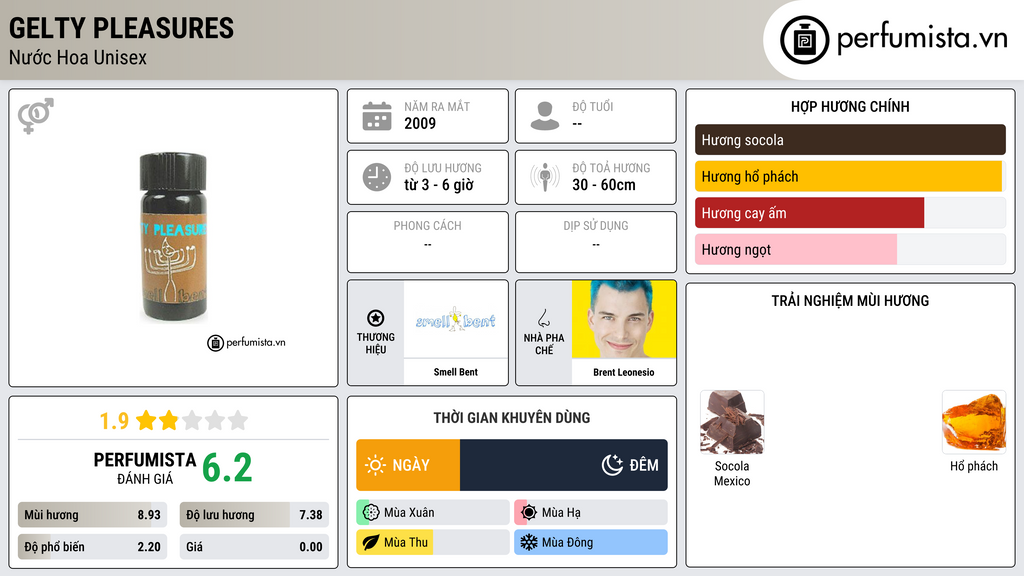The width and height of the screenshot is (1024, 576).
Task: Click the Hương socola accord bar
Action: point(850,140)
